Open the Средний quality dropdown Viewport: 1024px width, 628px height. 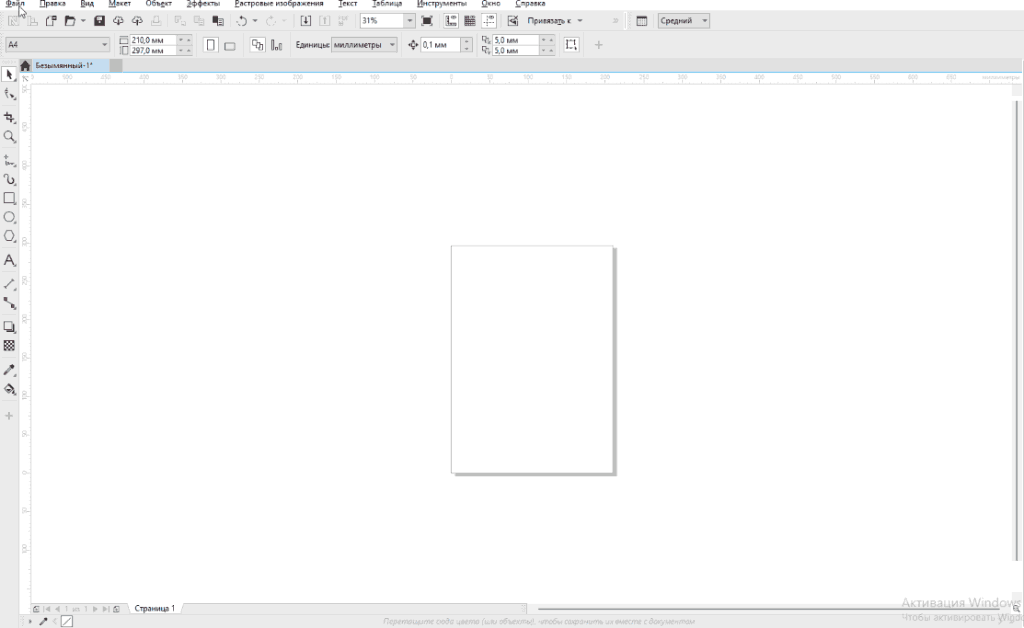tap(704, 21)
